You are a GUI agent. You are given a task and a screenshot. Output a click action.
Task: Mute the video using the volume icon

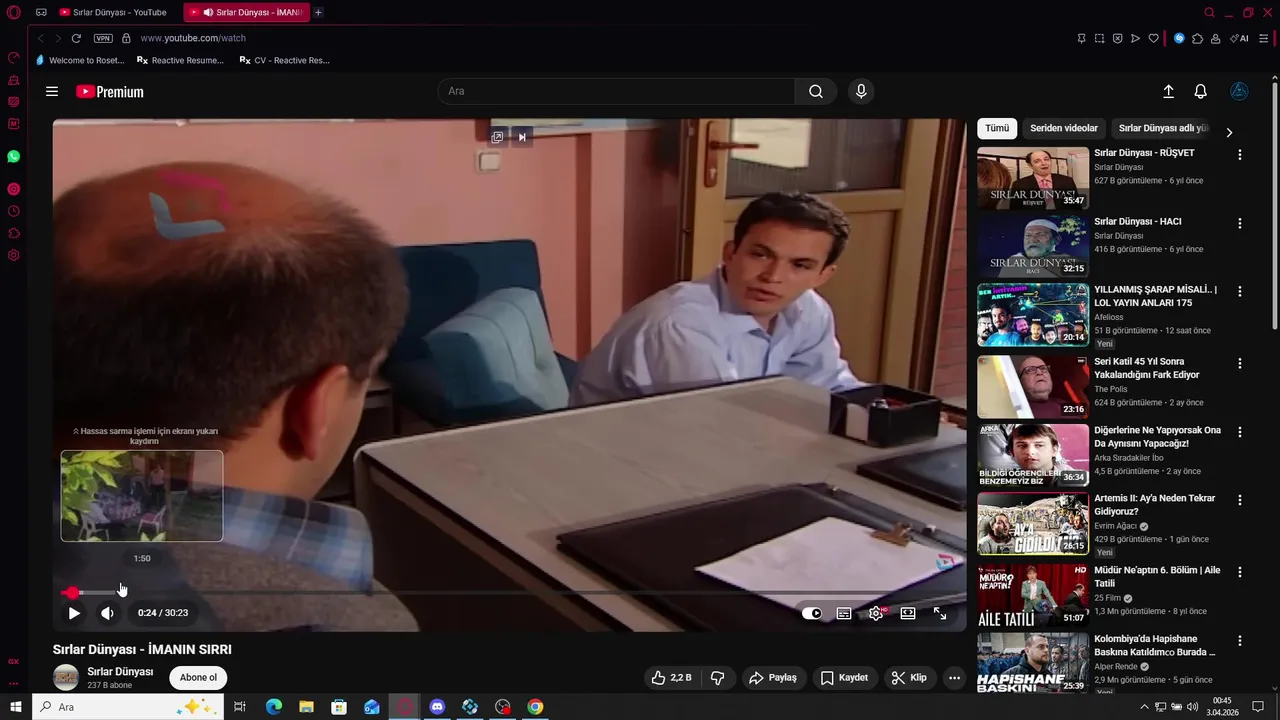click(107, 613)
